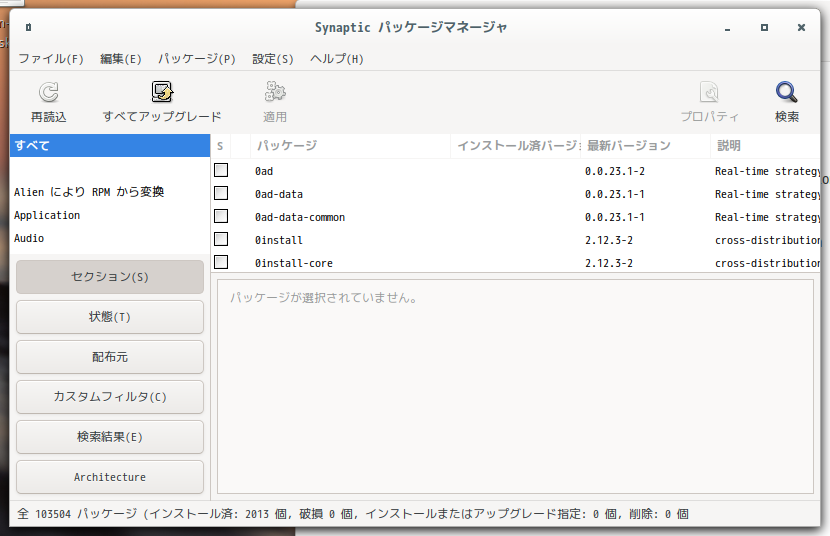Select the 0install-core package name
The image size is (830, 536).
[x=293, y=263]
